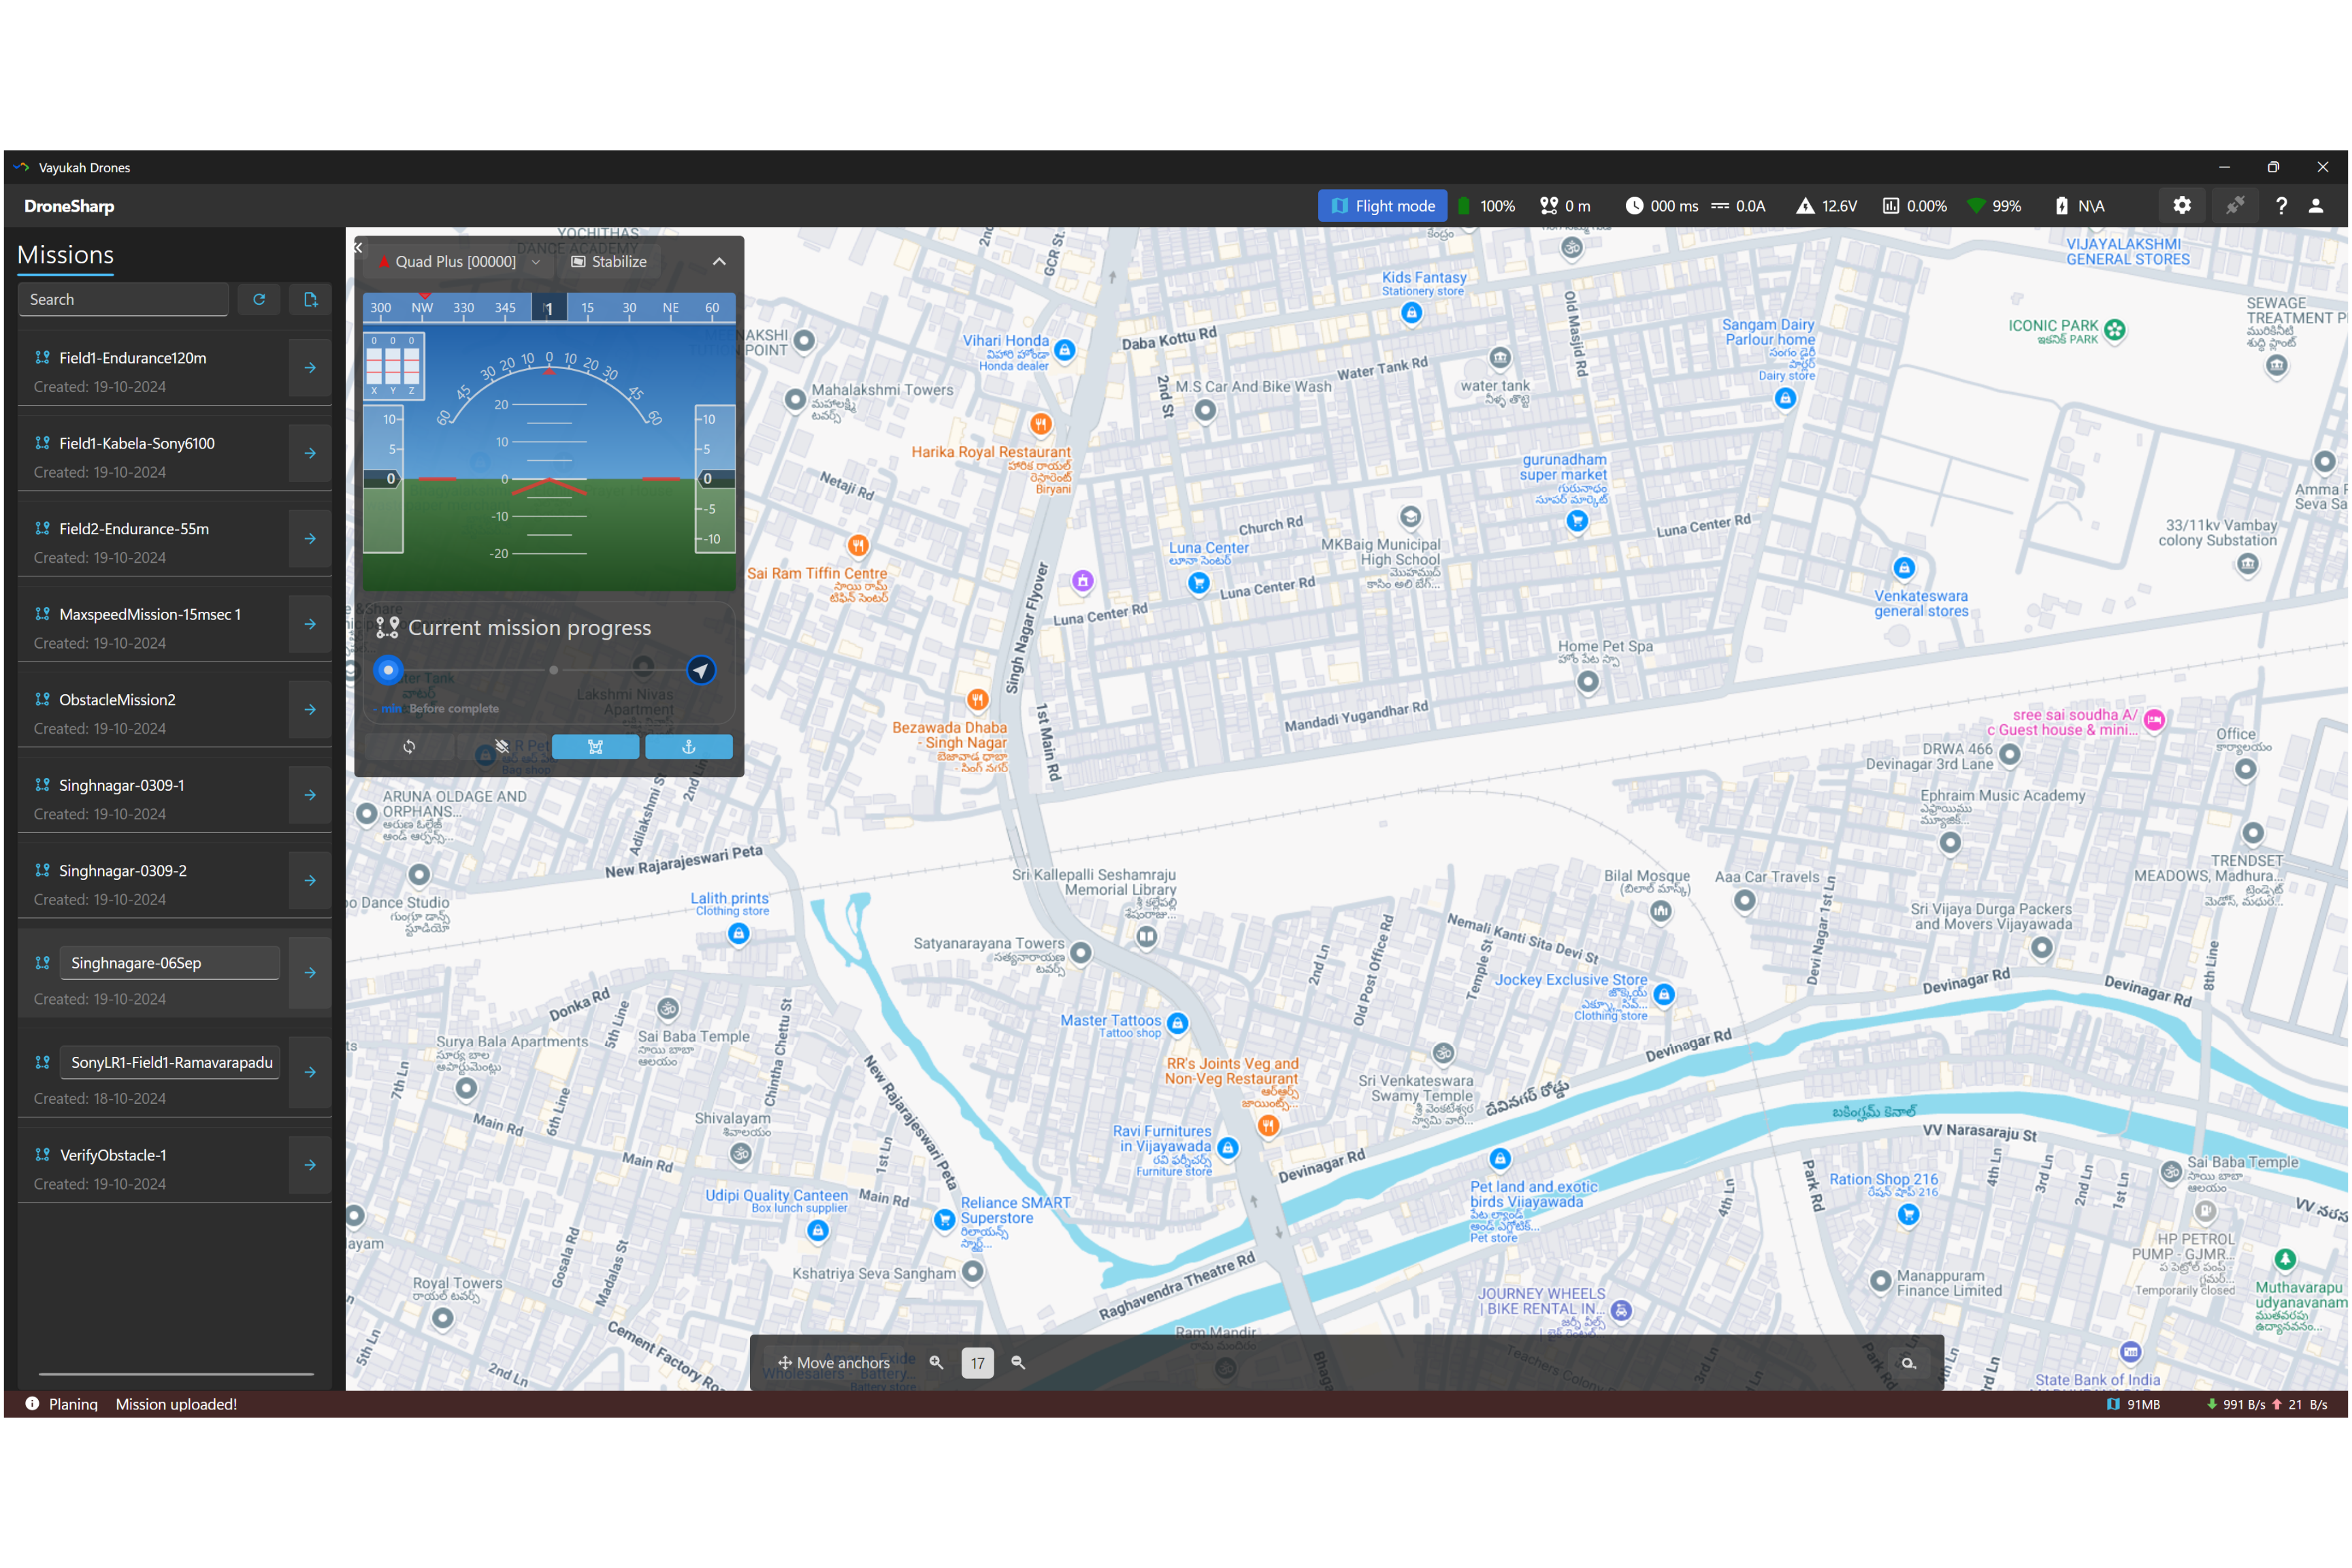2352x1568 pixels.
Task: Open Singhnagar-0309-1 with its arrow
Action: pyautogui.click(x=310, y=795)
